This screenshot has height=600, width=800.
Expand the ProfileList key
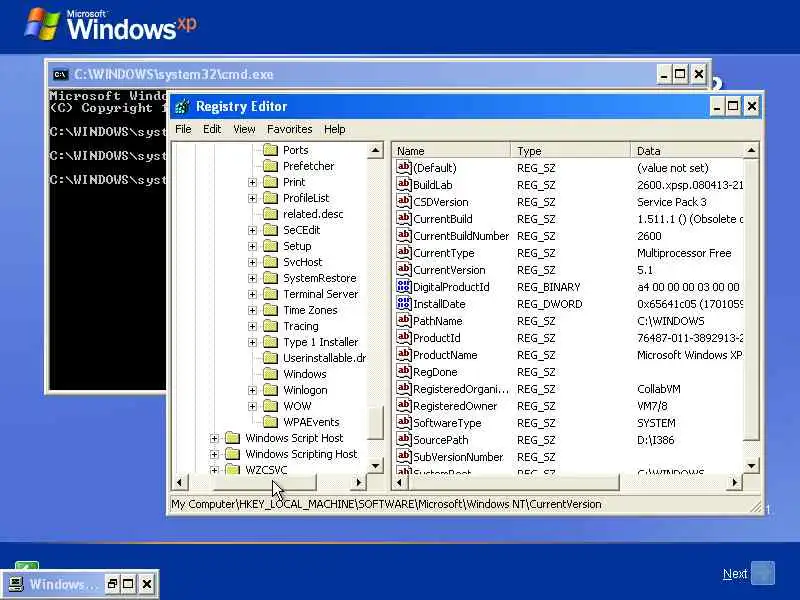pyautogui.click(x=252, y=198)
